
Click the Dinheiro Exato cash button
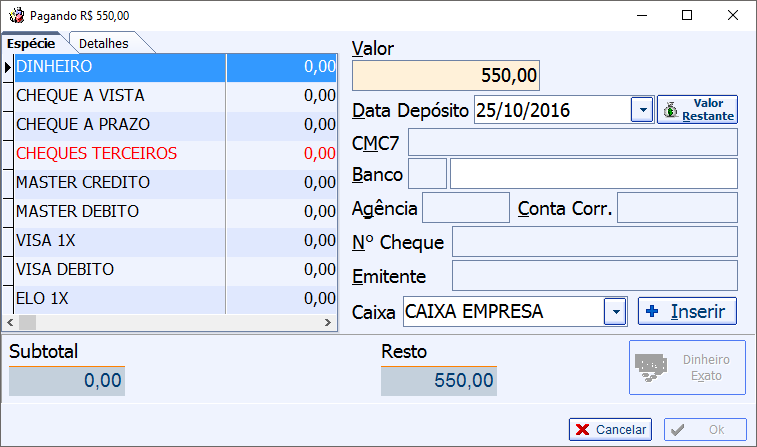pos(687,367)
